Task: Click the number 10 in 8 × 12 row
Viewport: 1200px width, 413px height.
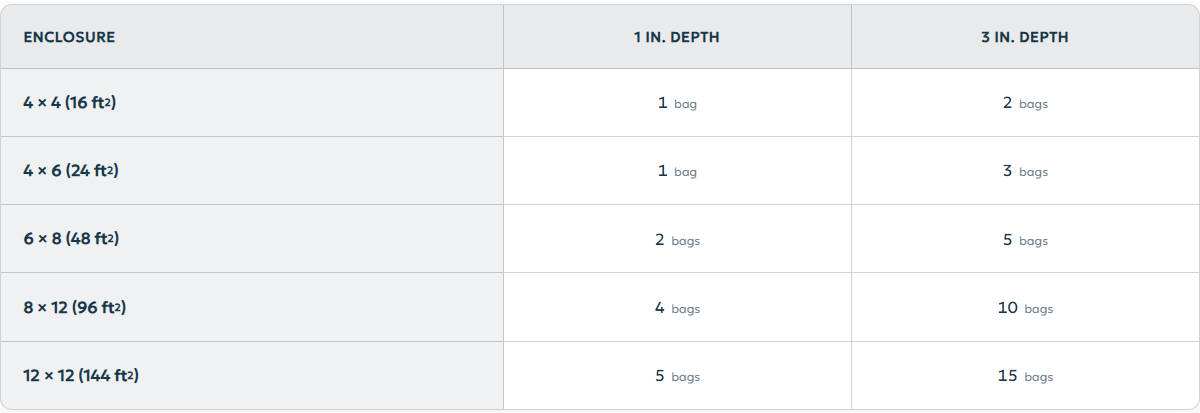Action: point(1007,308)
